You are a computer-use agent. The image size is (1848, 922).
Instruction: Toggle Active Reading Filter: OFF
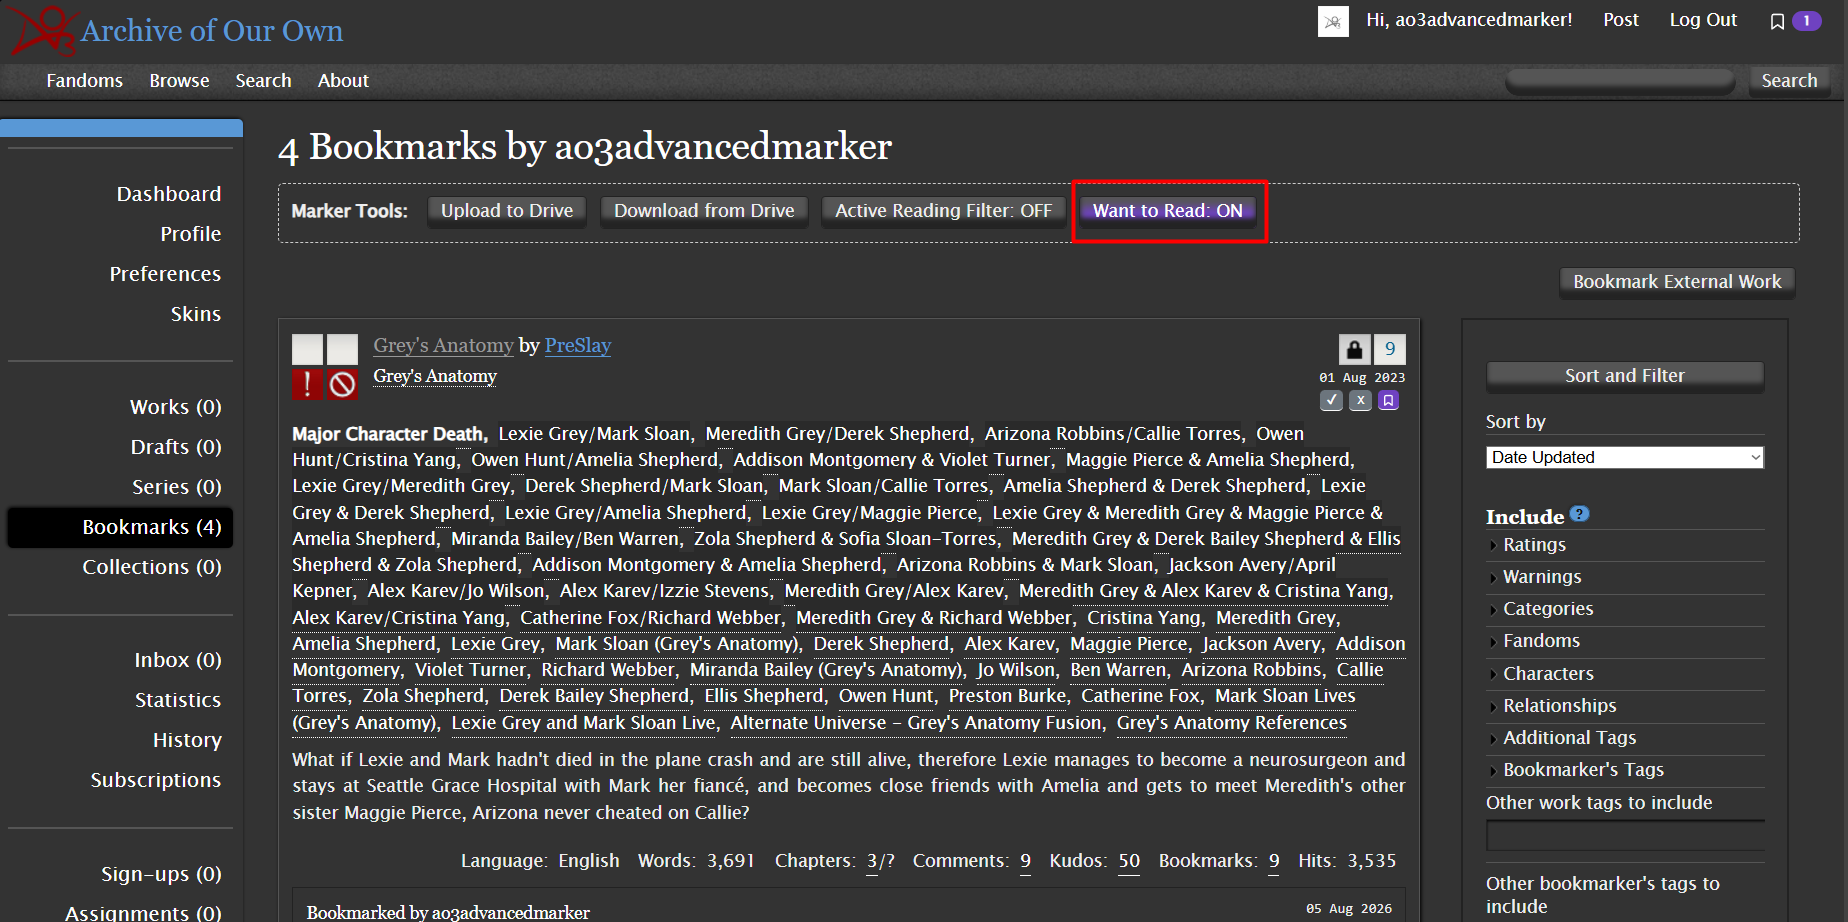click(943, 211)
